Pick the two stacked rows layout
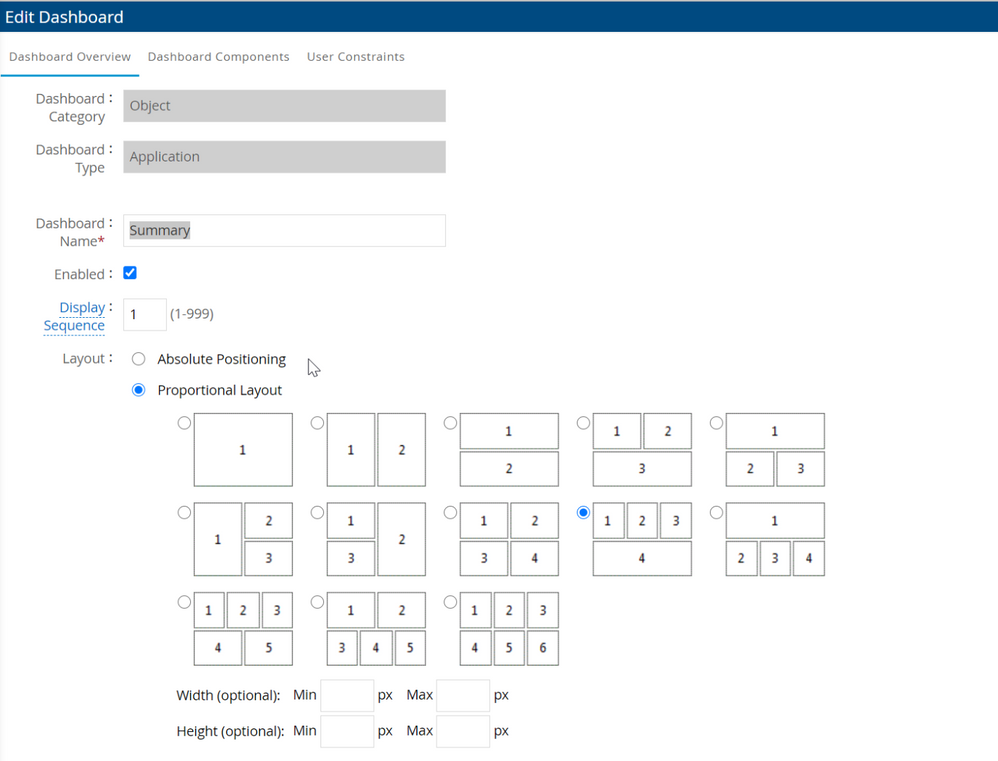This screenshot has height=761, width=998. coord(450,423)
